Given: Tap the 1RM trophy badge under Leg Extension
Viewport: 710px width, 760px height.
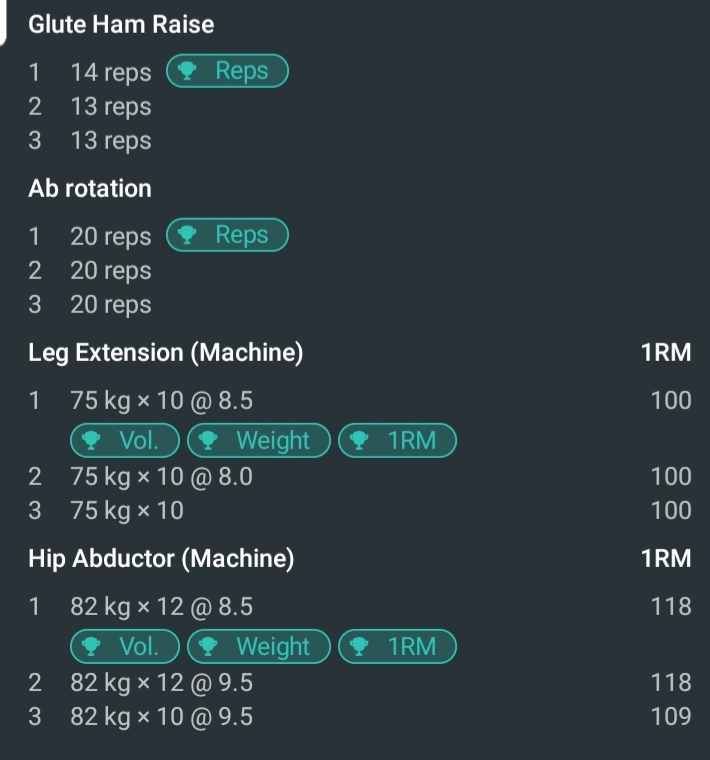Looking at the screenshot, I should [x=397, y=441].
